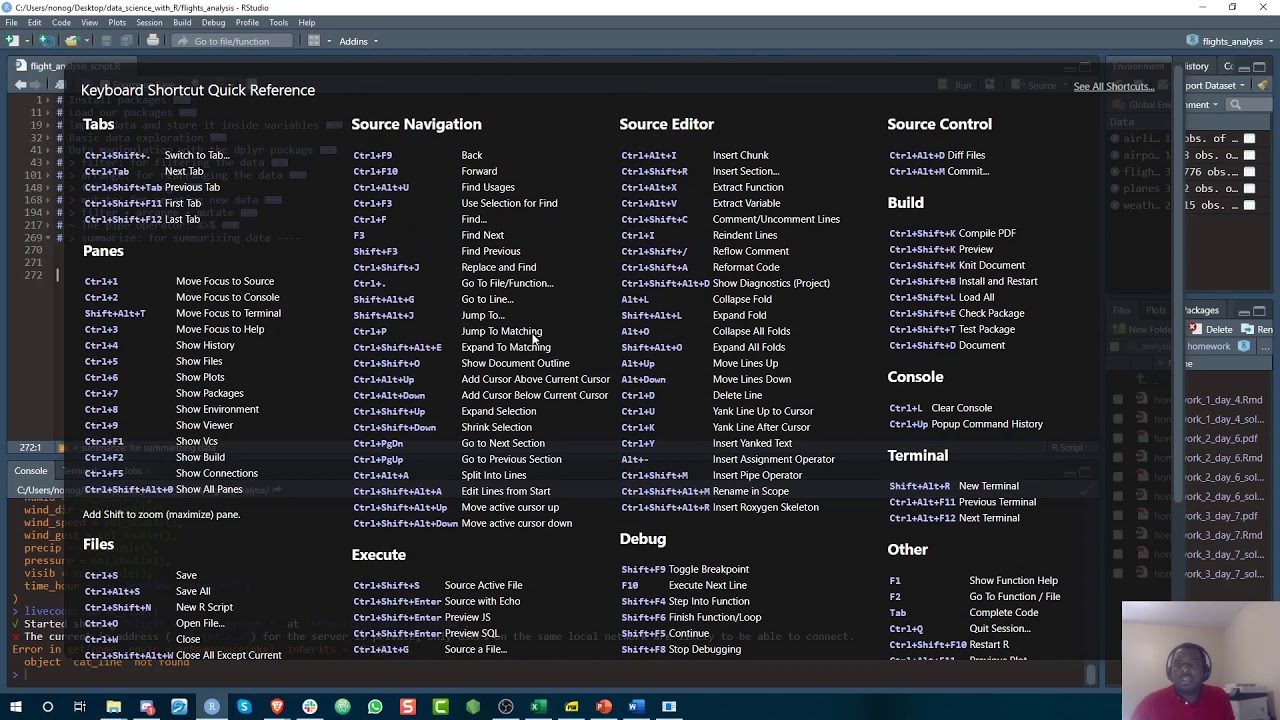1280x720 pixels.
Task: Switch to RStudio taskbar icon
Action: 212,707
